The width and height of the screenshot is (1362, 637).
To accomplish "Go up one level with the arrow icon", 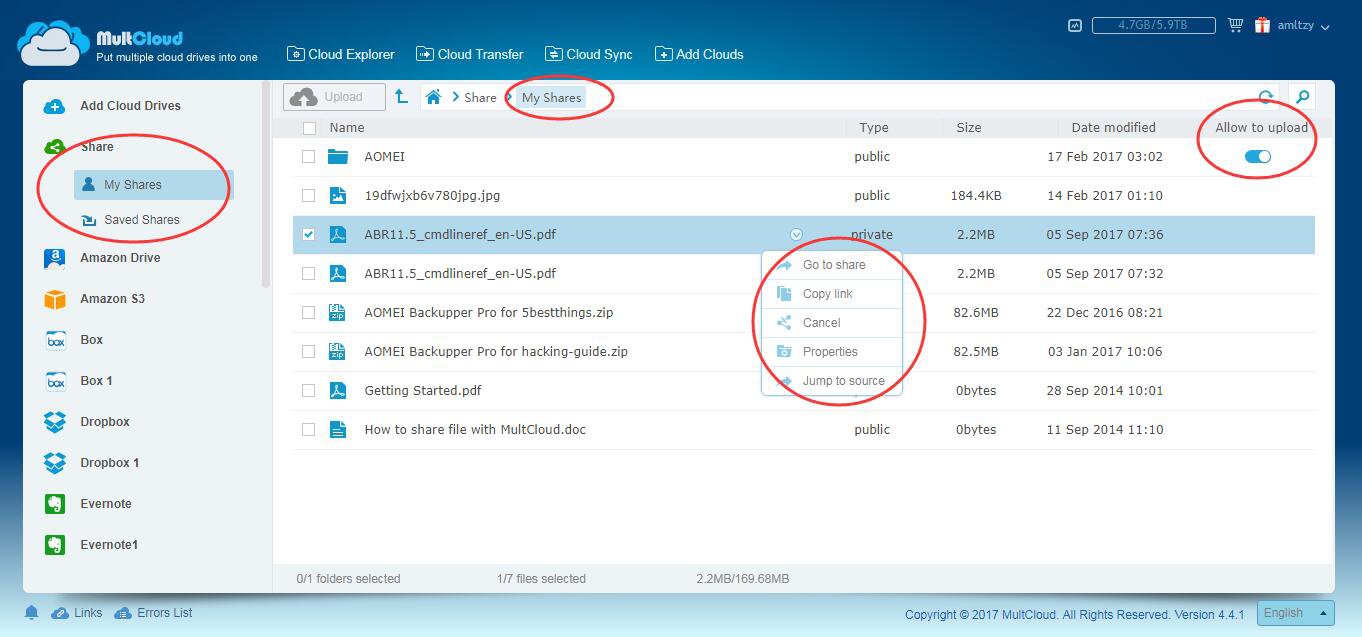I will (x=401, y=96).
